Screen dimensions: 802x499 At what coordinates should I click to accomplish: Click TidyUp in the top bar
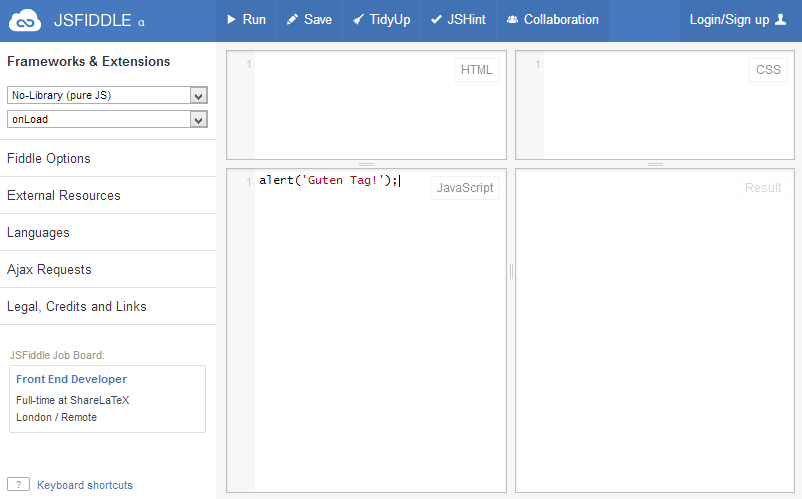pyautogui.click(x=390, y=19)
